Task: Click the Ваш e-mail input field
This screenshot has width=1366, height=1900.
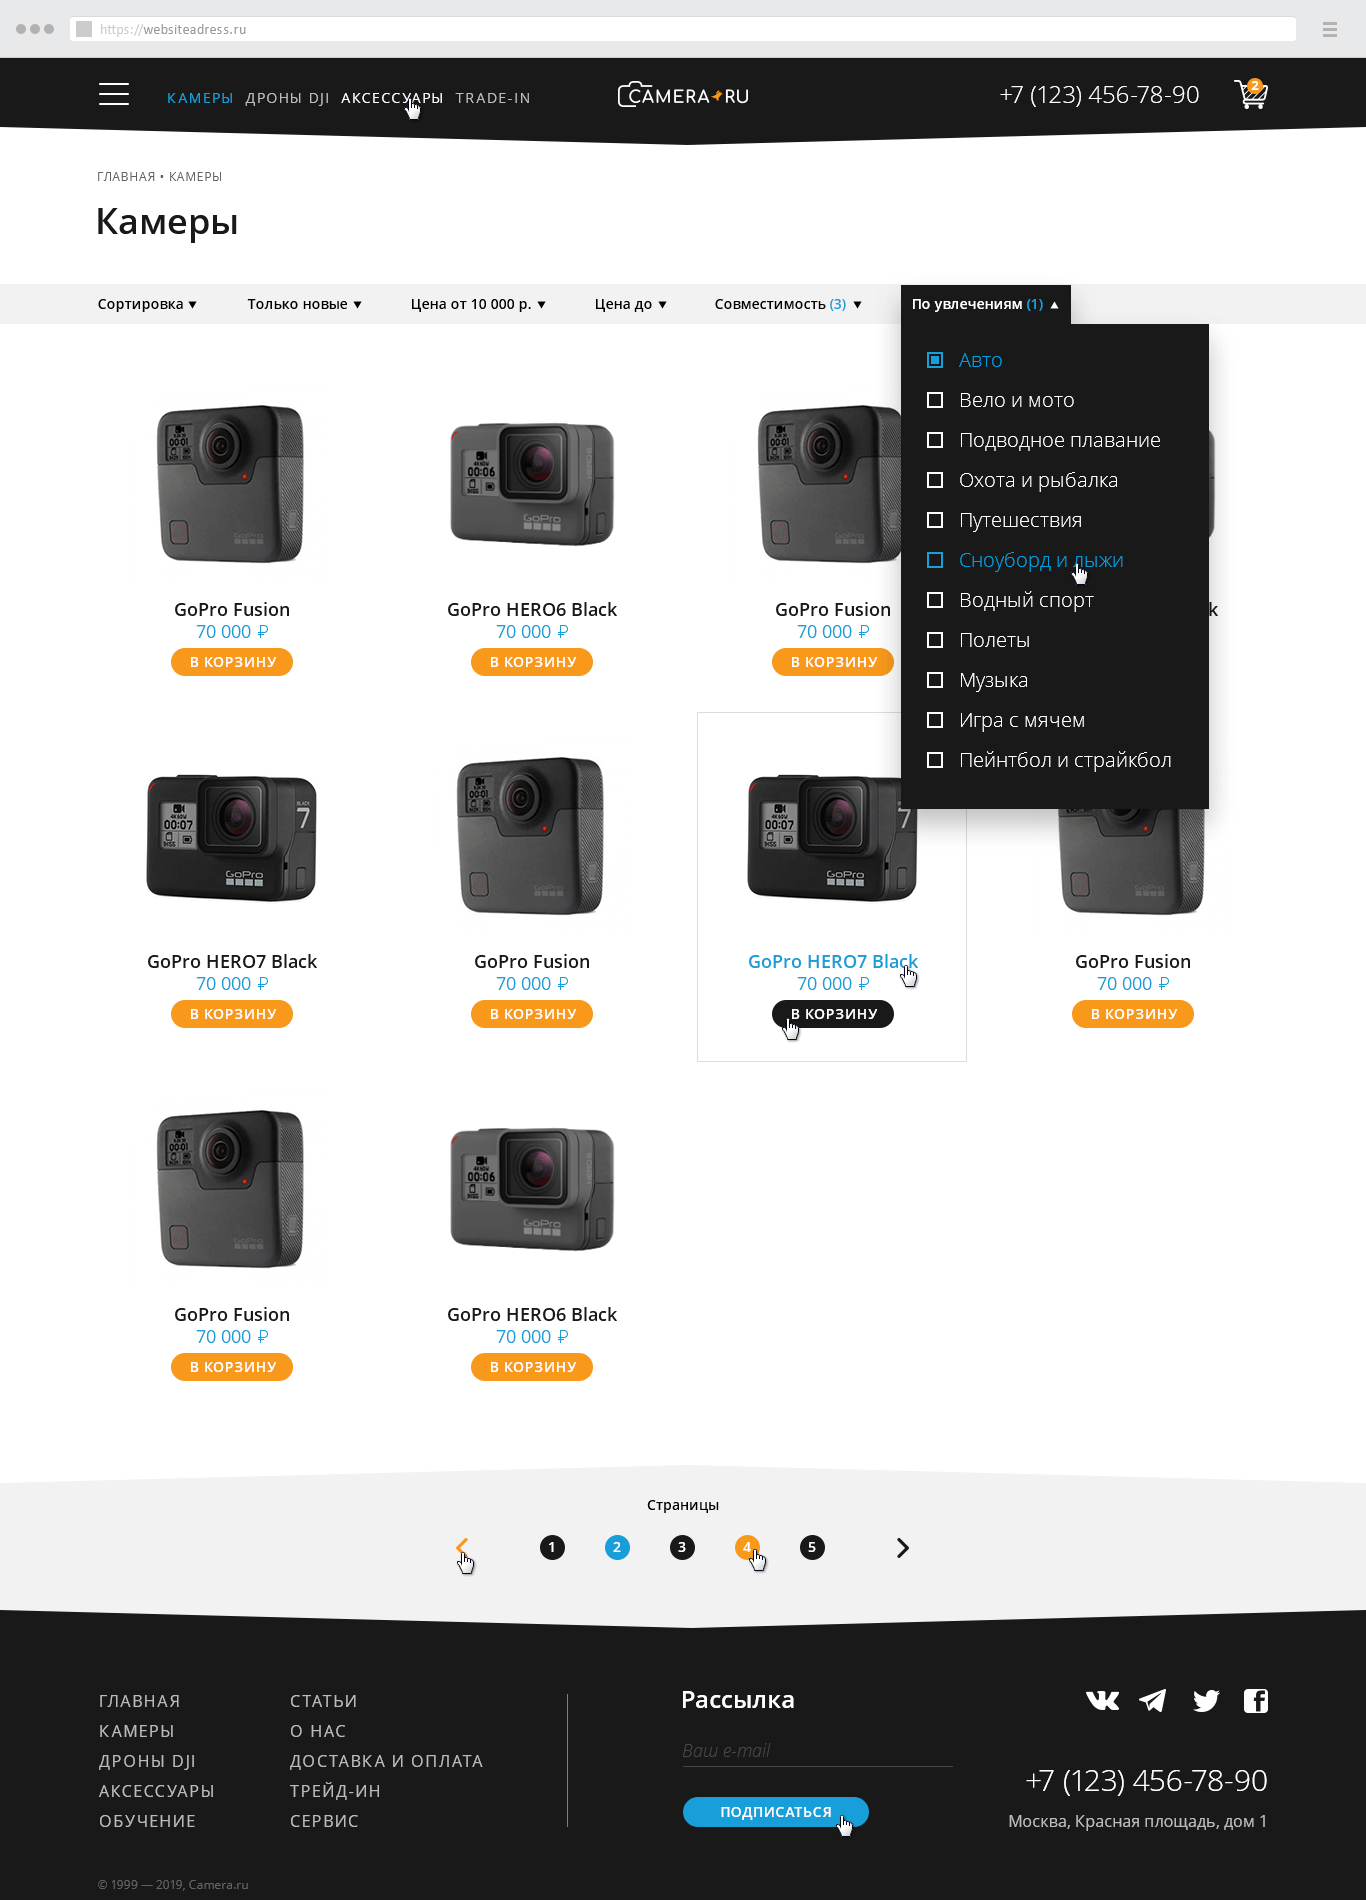Action: [x=817, y=1751]
